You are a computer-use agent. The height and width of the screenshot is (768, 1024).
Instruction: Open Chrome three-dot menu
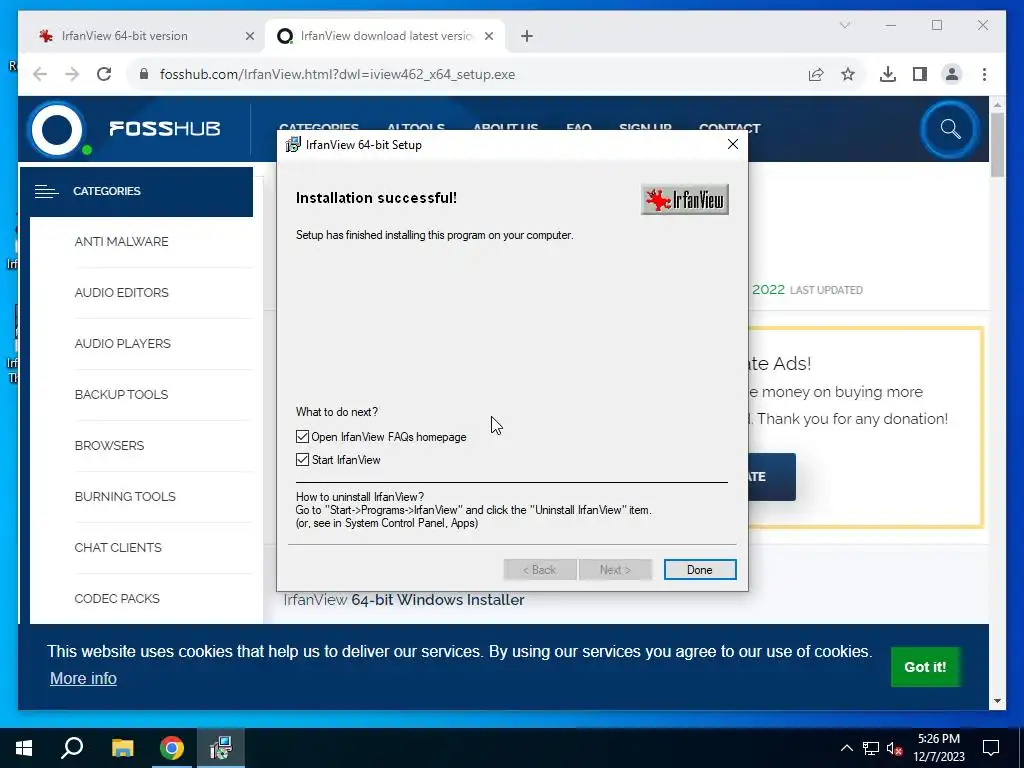pyautogui.click(x=984, y=74)
